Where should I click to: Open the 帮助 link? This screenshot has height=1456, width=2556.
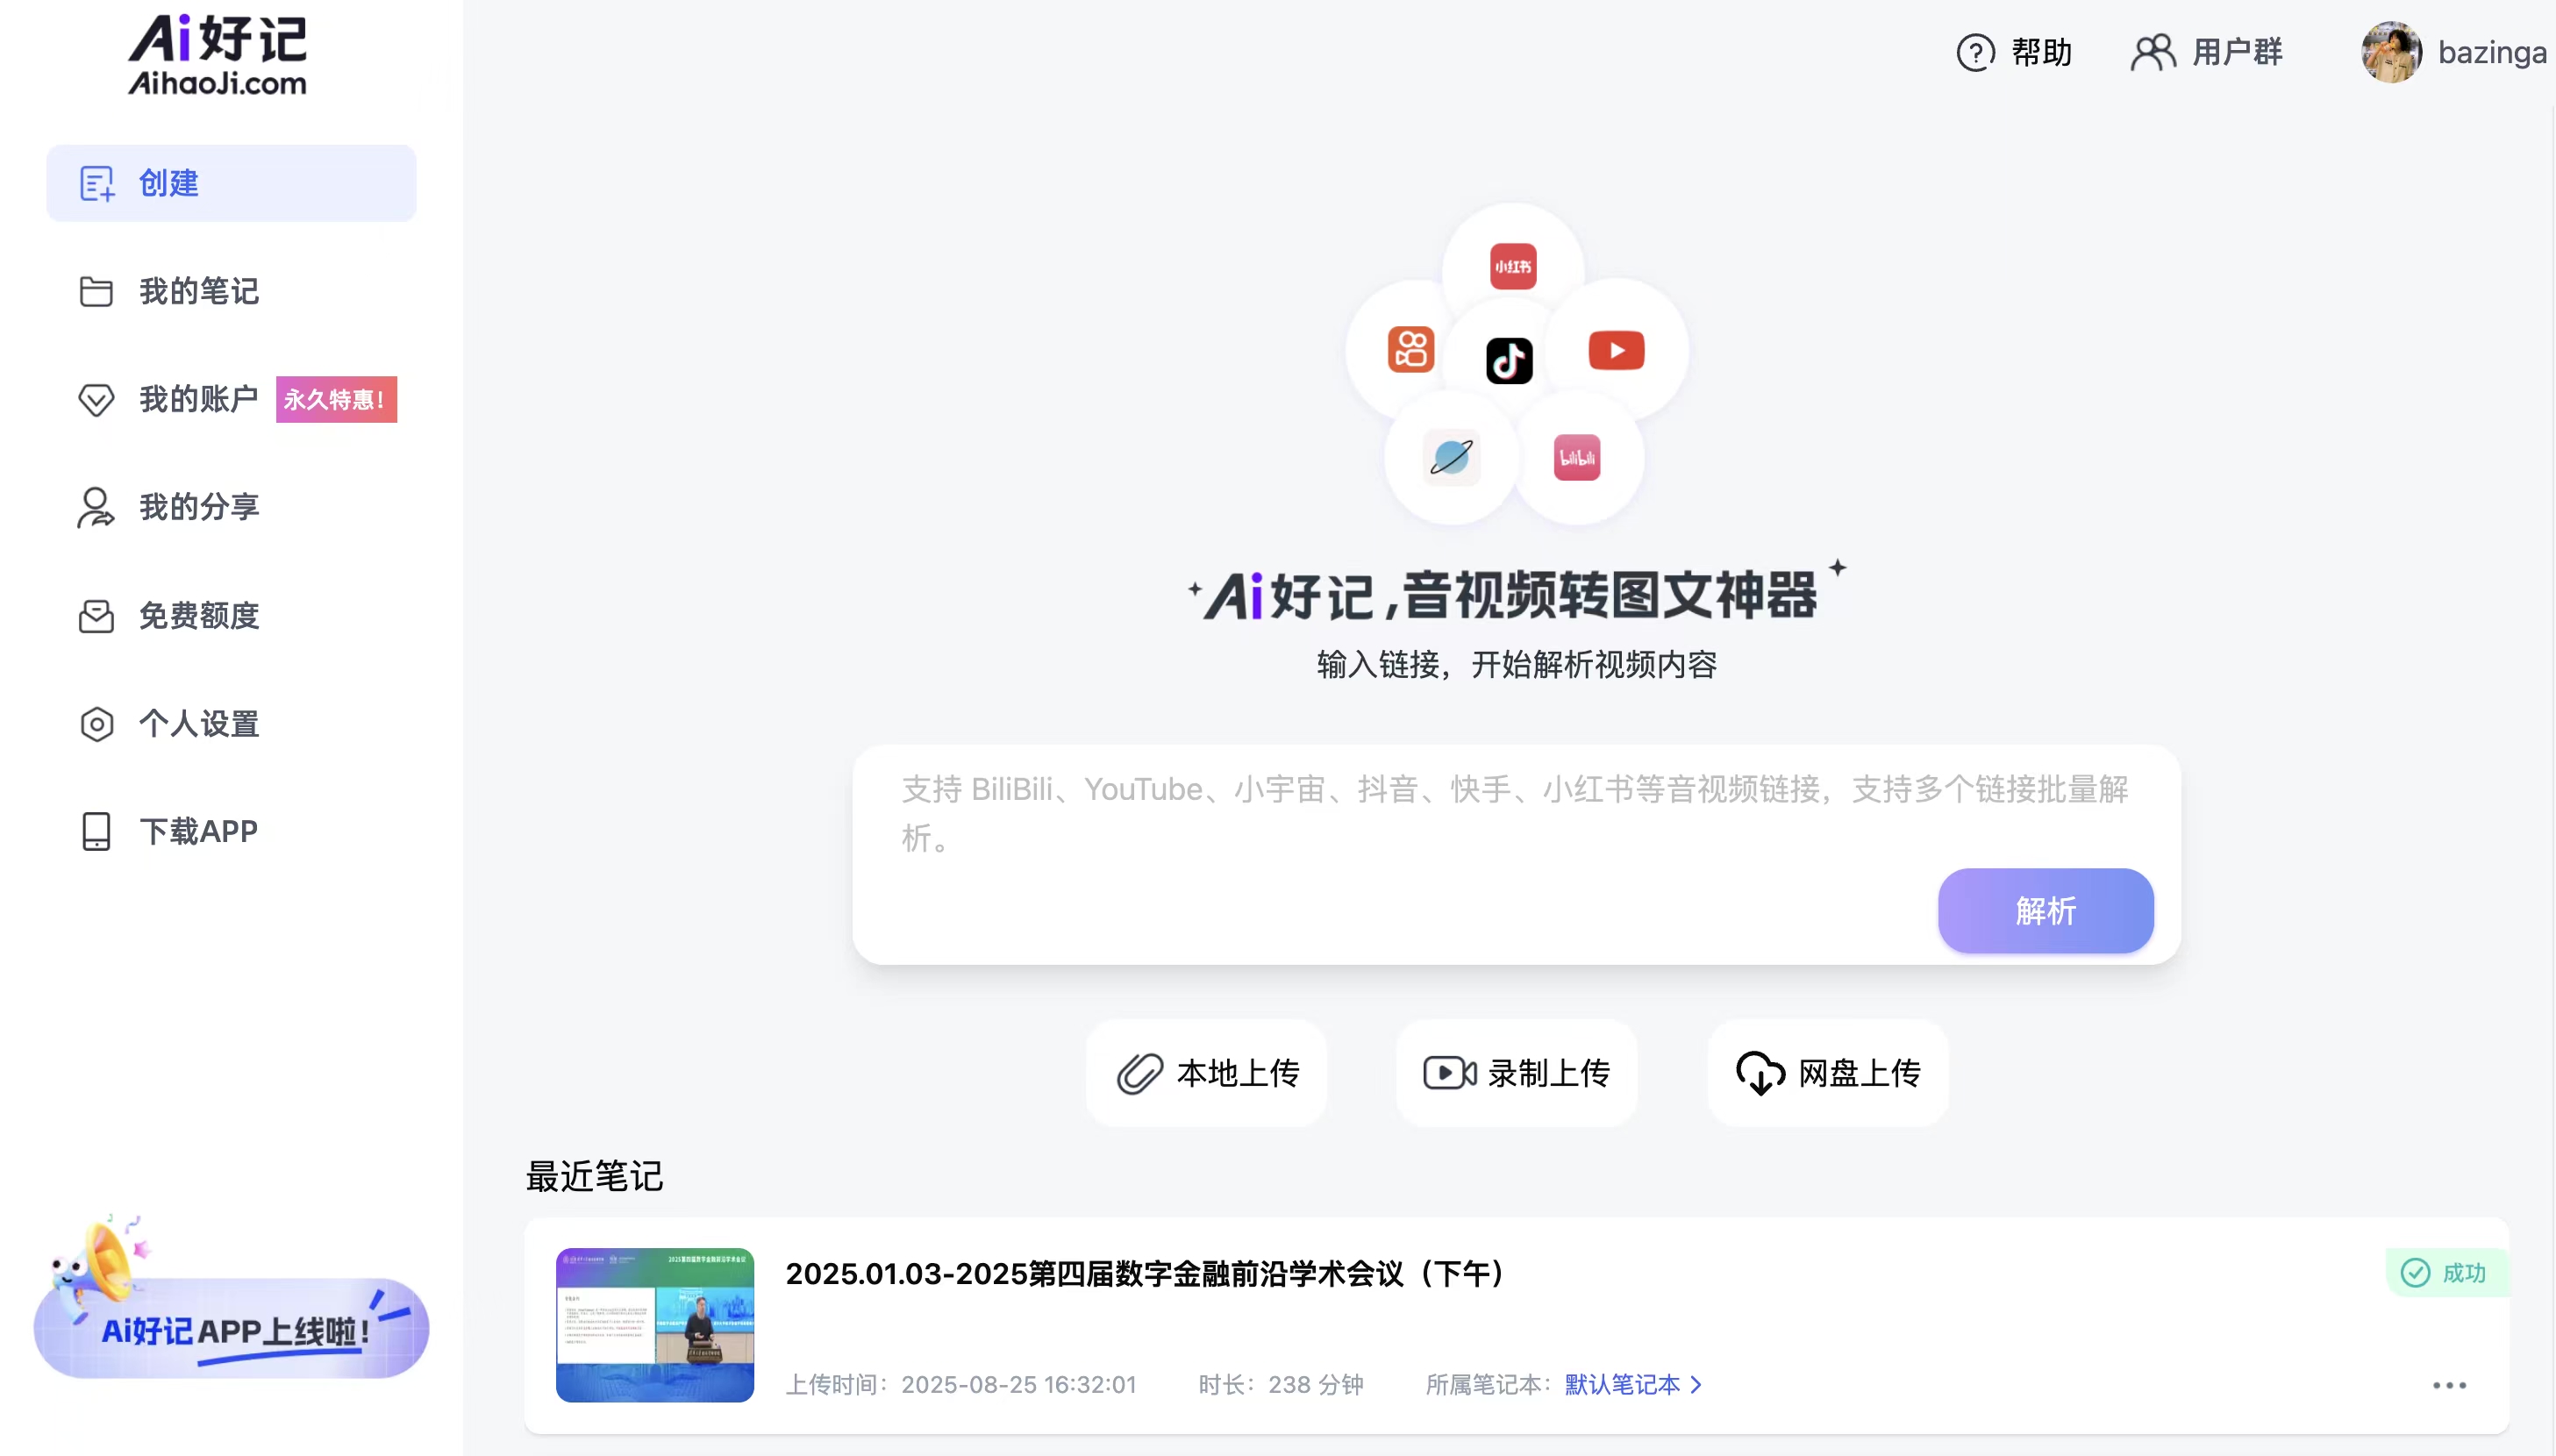[x=2041, y=52]
